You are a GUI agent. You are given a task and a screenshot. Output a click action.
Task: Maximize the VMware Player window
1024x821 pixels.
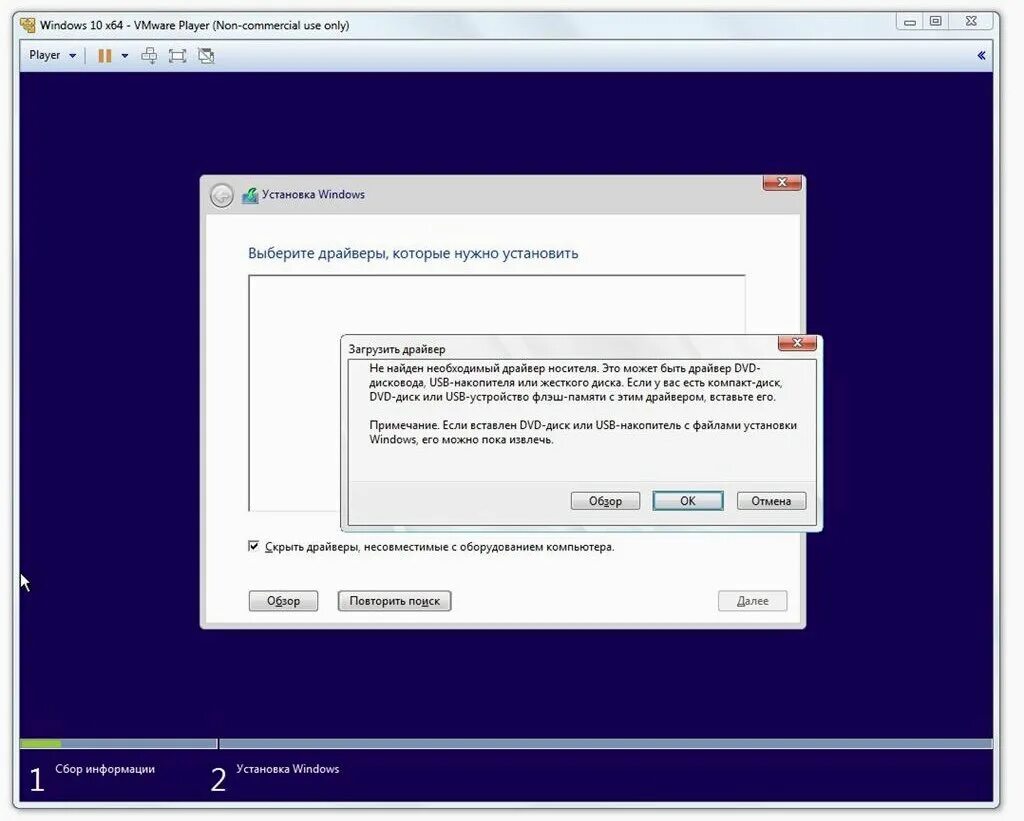(935, 22)
